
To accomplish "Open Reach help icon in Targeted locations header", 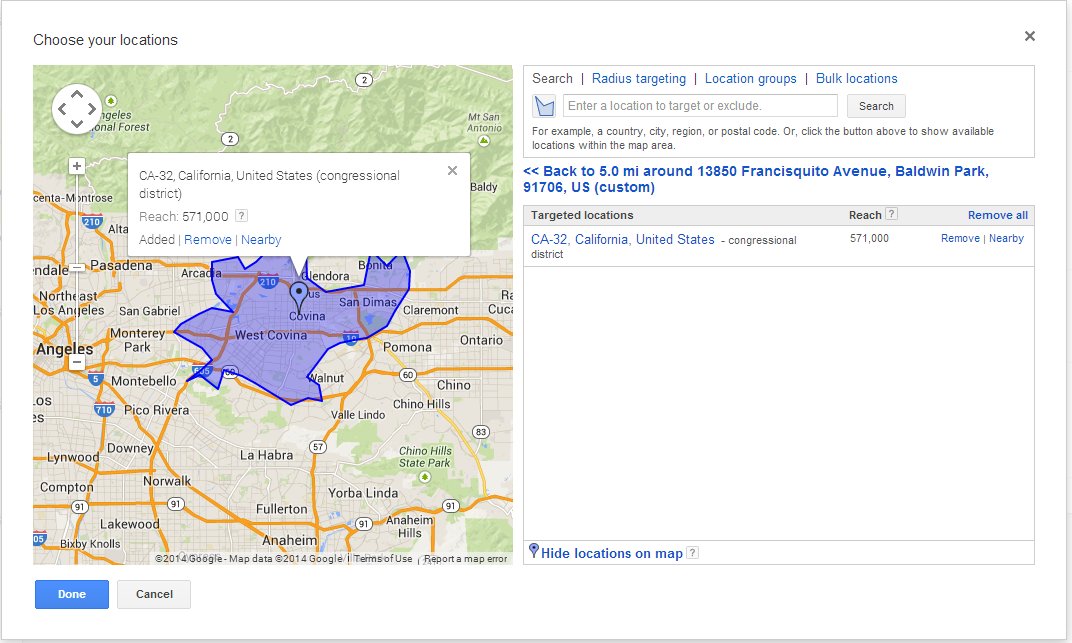I will tap(891, 214).
